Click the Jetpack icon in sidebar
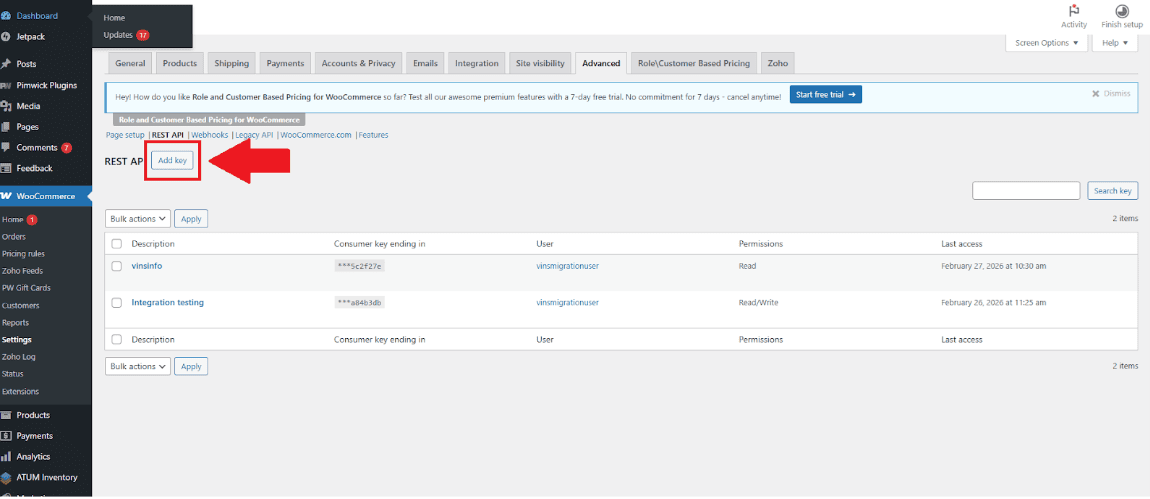Viewport: 1150px width, 499px height. pos(7,37)
